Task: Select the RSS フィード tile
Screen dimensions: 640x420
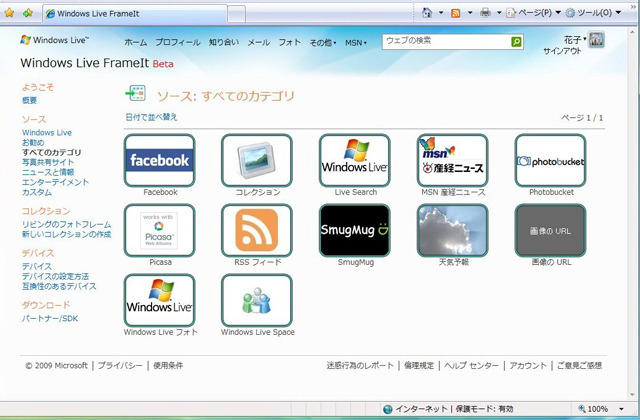Action: coord(257,231)
